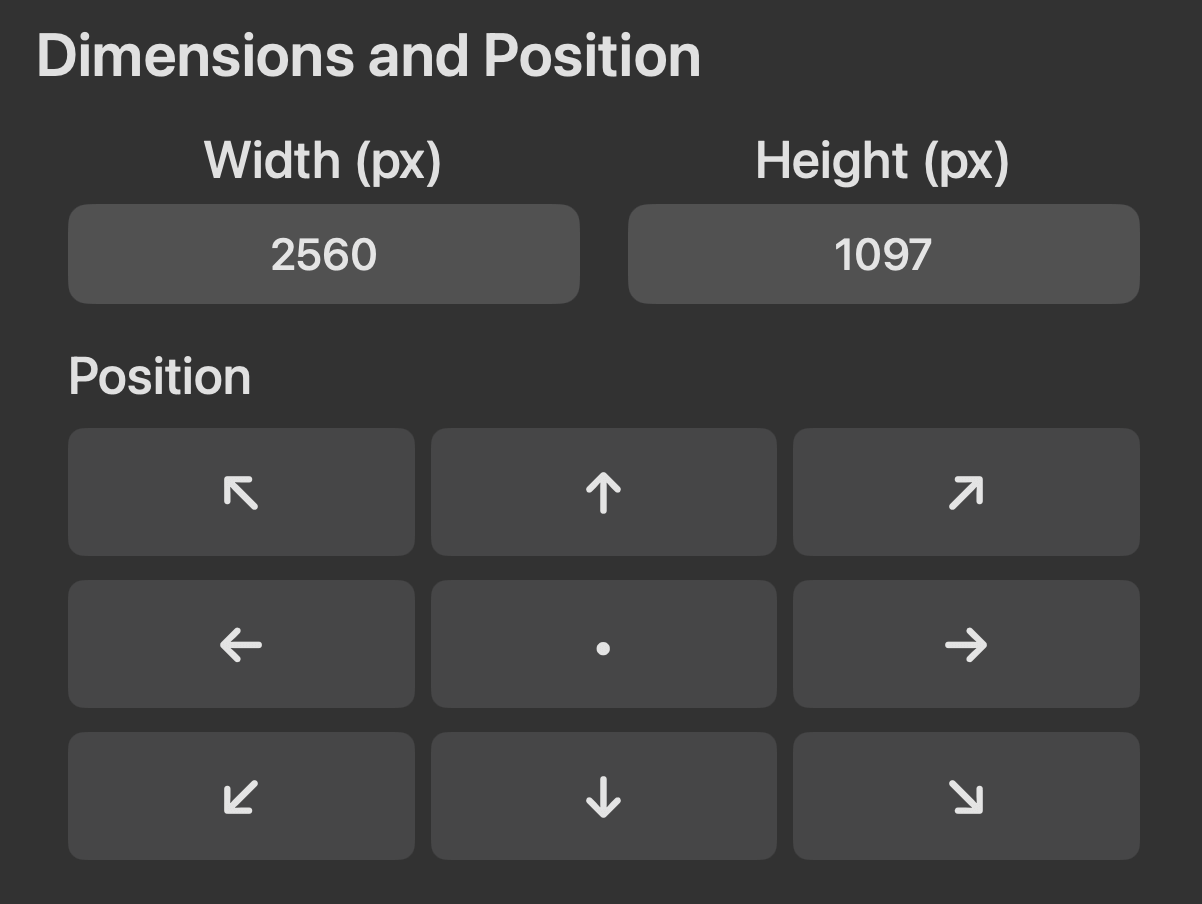
Task: Click the center dot position button
Action: (603, 644)
